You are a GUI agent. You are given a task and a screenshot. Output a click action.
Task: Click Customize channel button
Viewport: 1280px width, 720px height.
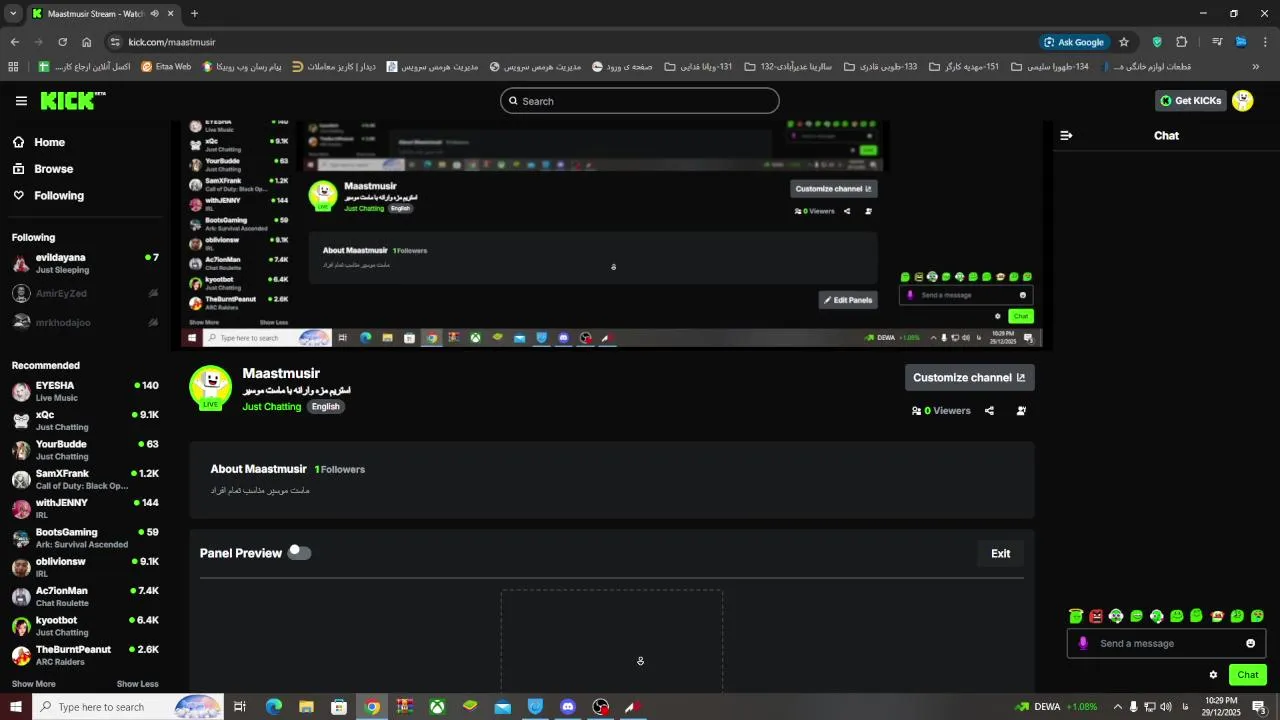click(969, 377)
